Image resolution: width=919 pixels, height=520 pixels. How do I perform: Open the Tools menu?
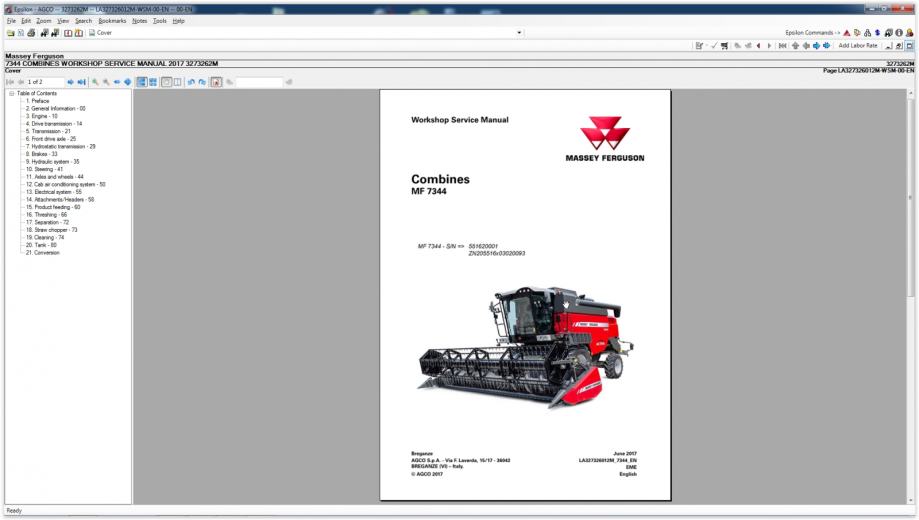(159, 21)
